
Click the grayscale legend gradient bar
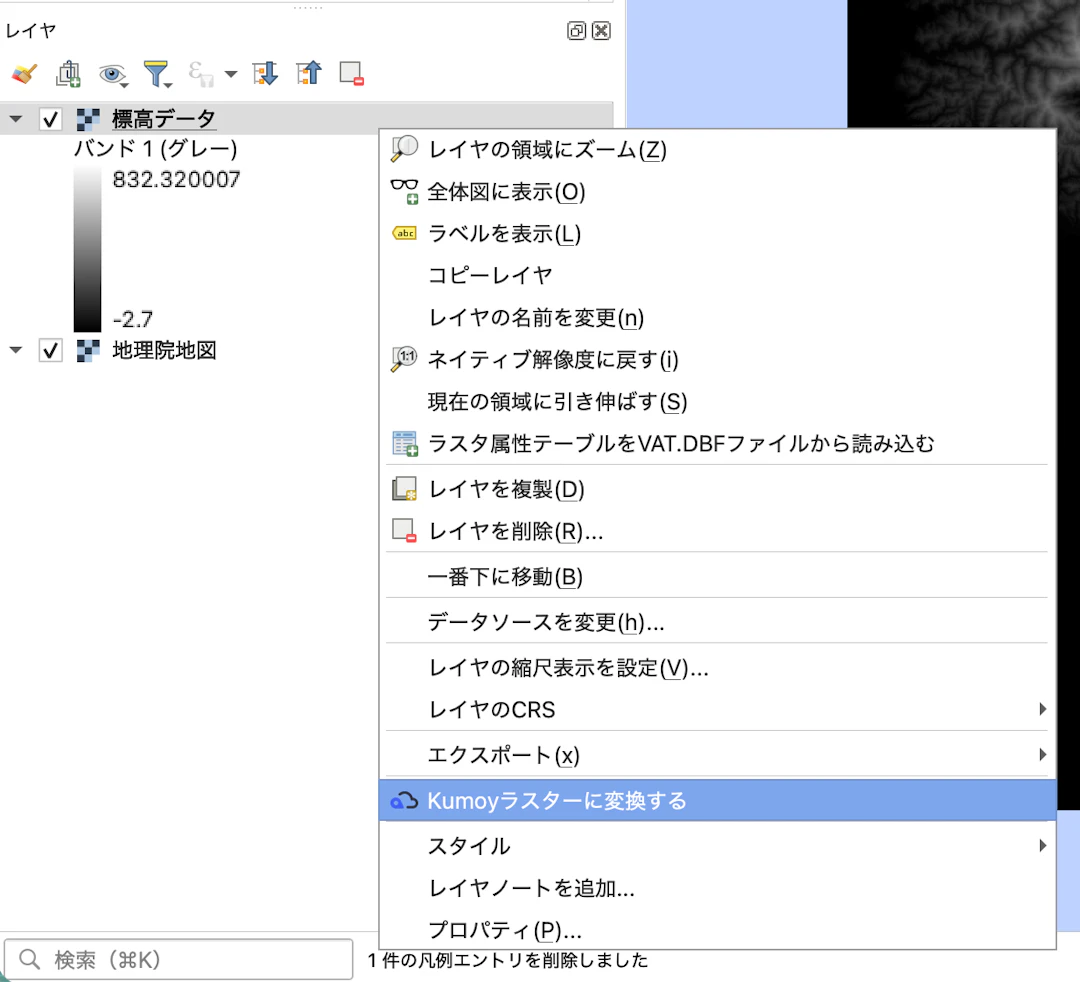coord(87,249)
